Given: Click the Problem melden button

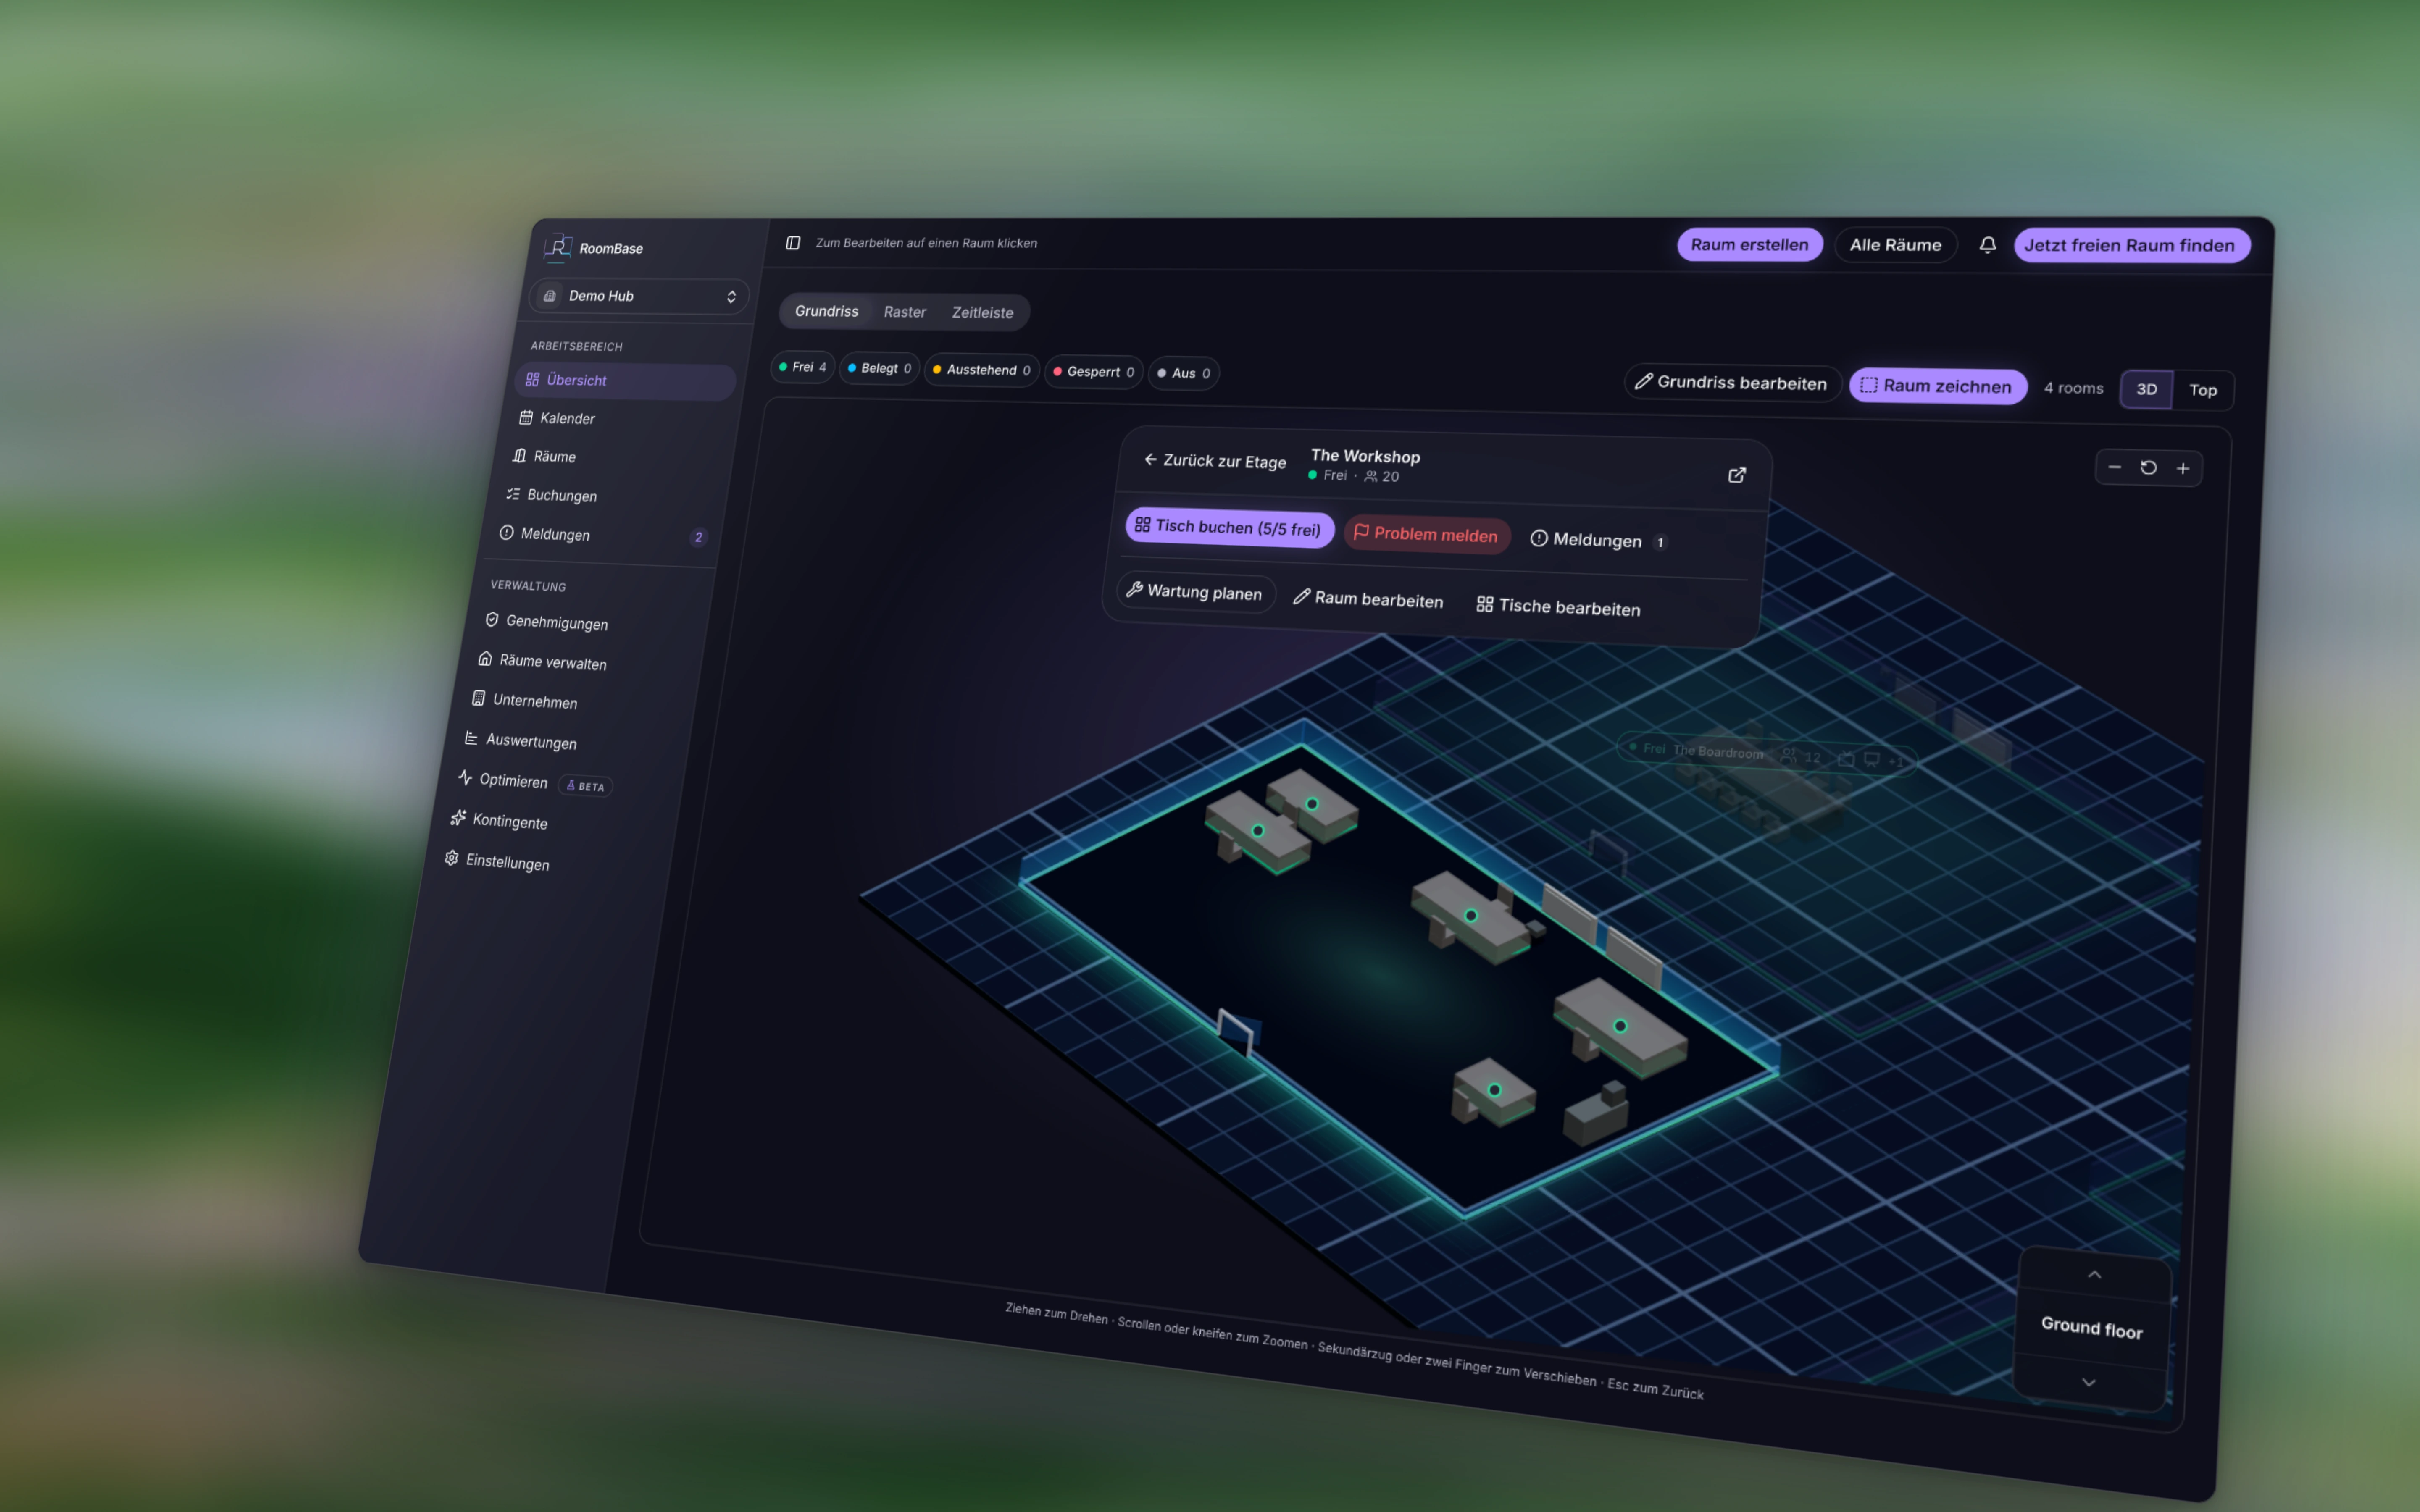Looking at the screenshot, I should click(x=1427, y=534).
